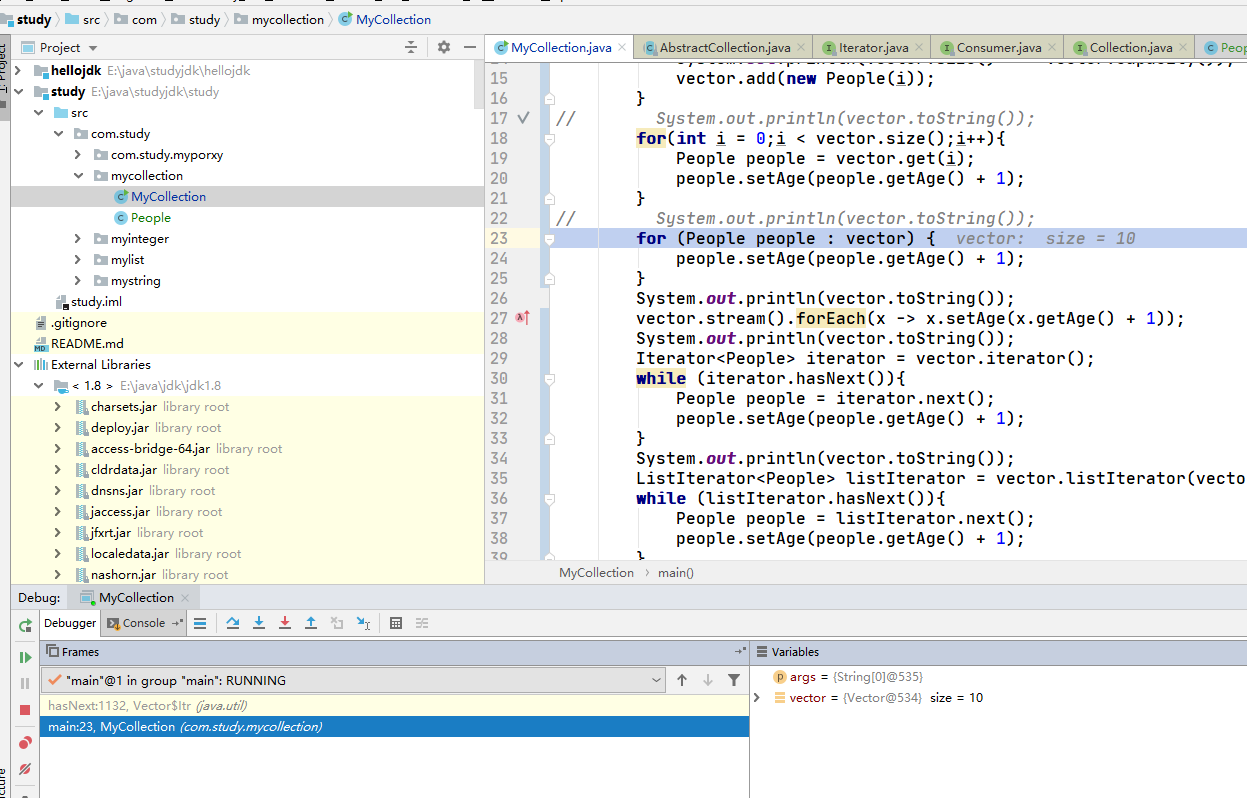Stop the debug session with red square
Image resolution: width=1247 pixels, height=798 pixels.
(x=25, y=710)
